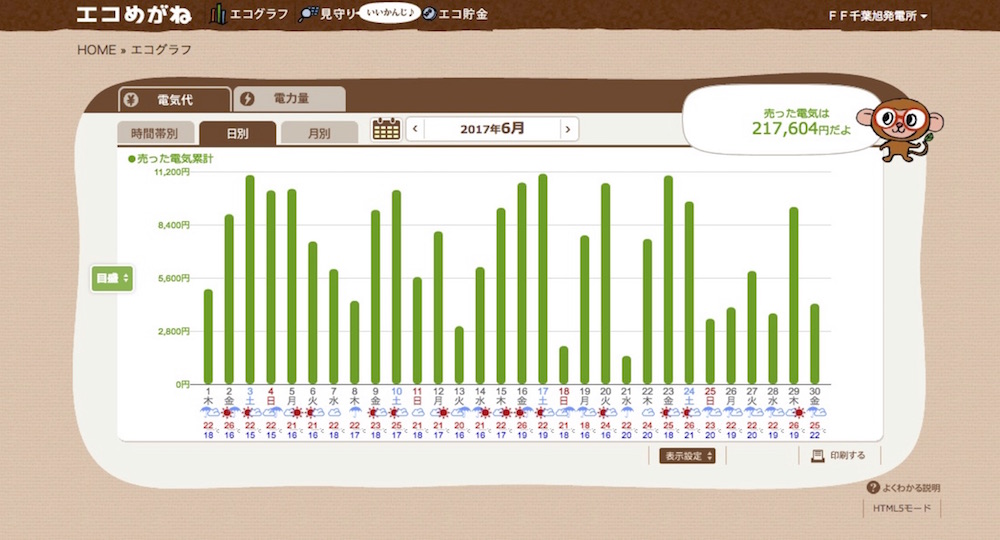Advance to next month with the right arrow

[x=567, y=129]
